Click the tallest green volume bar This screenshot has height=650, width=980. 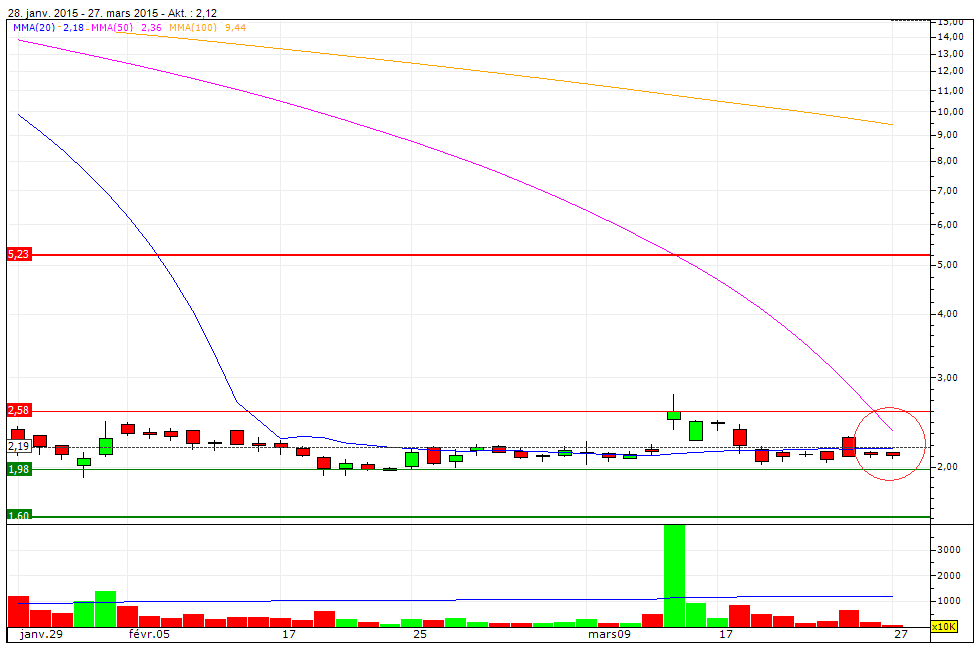coord(674,576)
